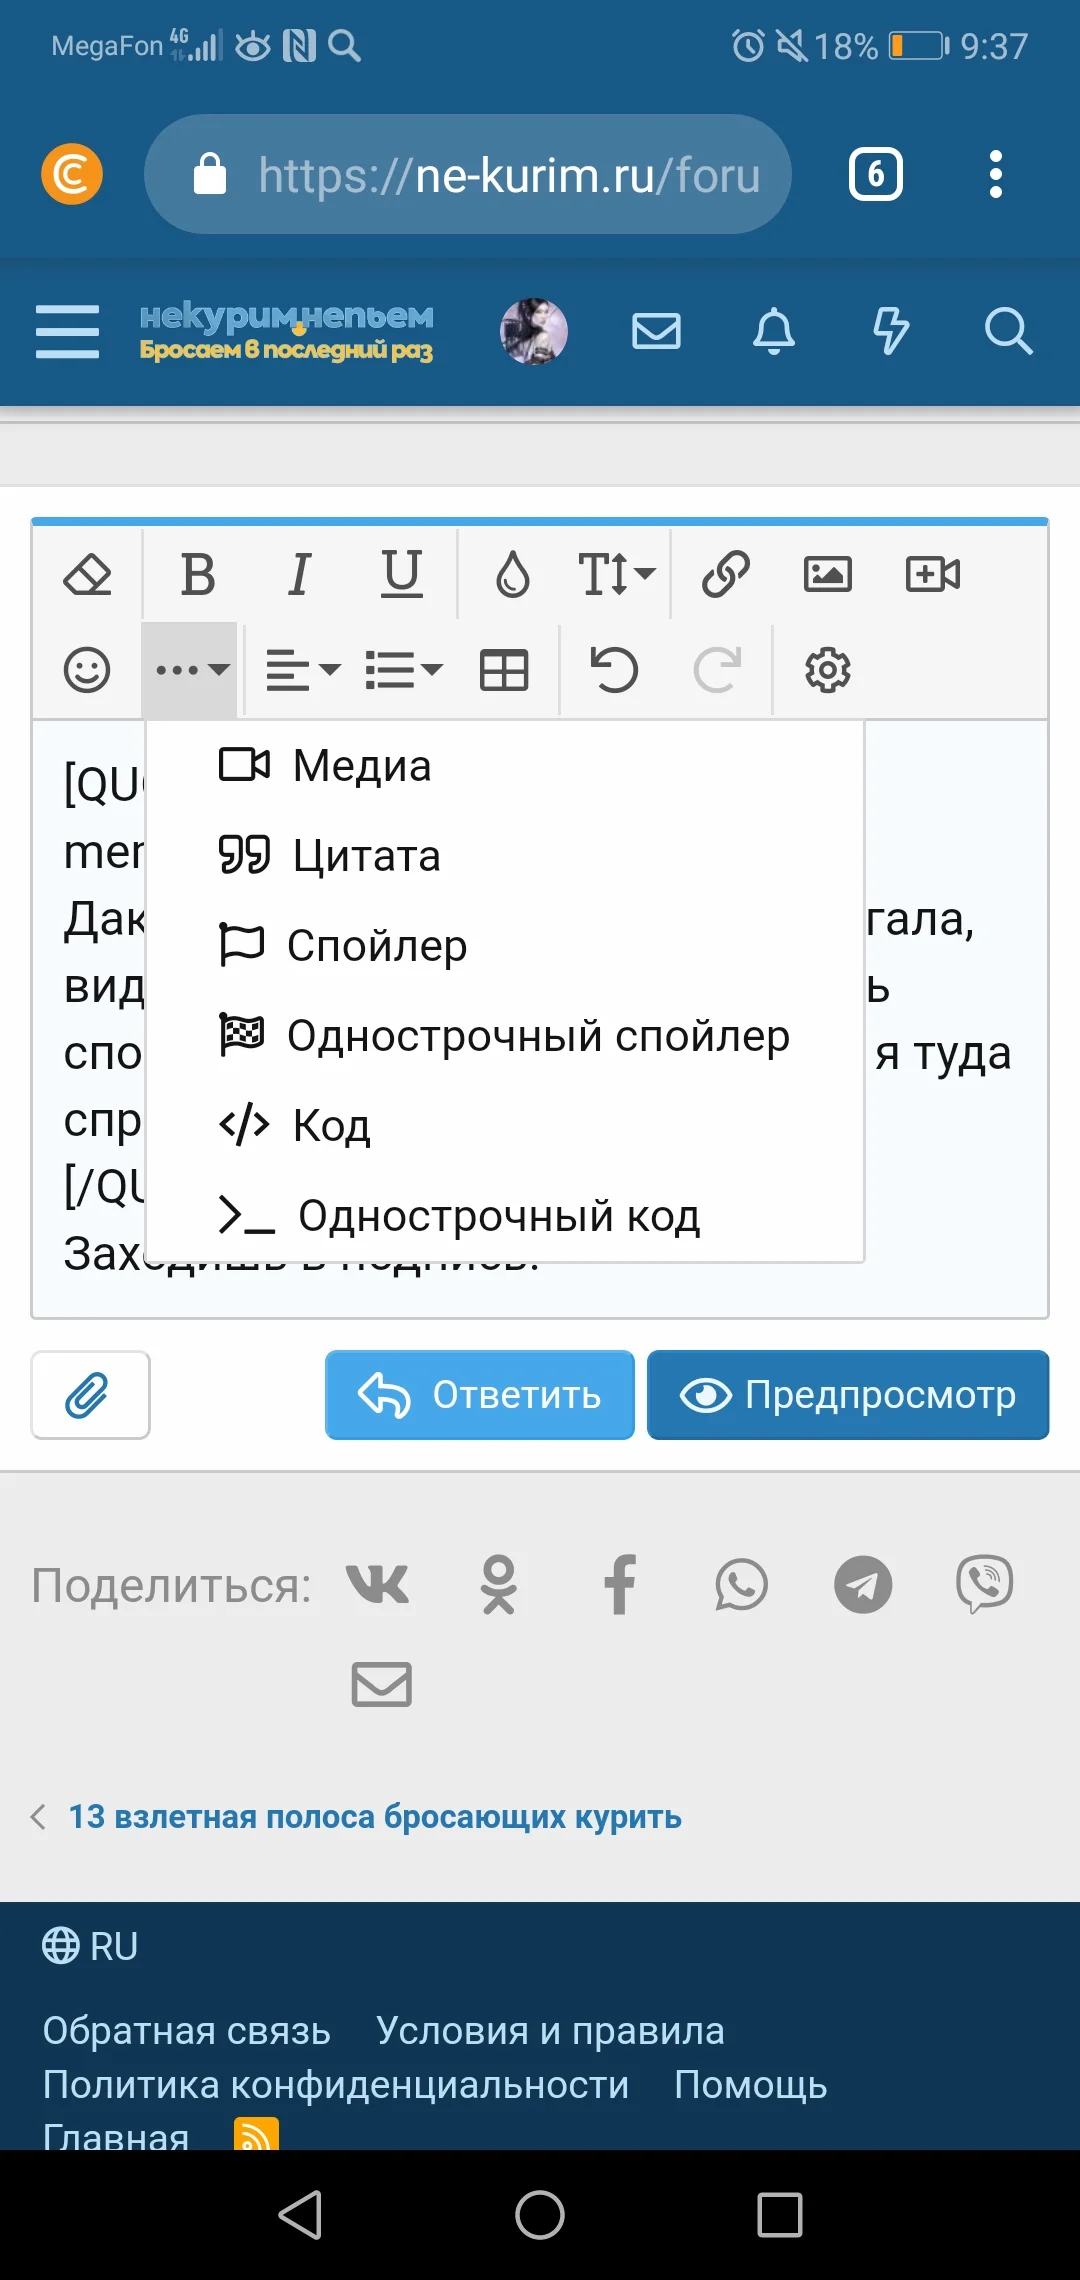Image resolution: width=1080 pixels, height=2280 pixels.
Task: Open alerts bell in header
Action: 774,331
